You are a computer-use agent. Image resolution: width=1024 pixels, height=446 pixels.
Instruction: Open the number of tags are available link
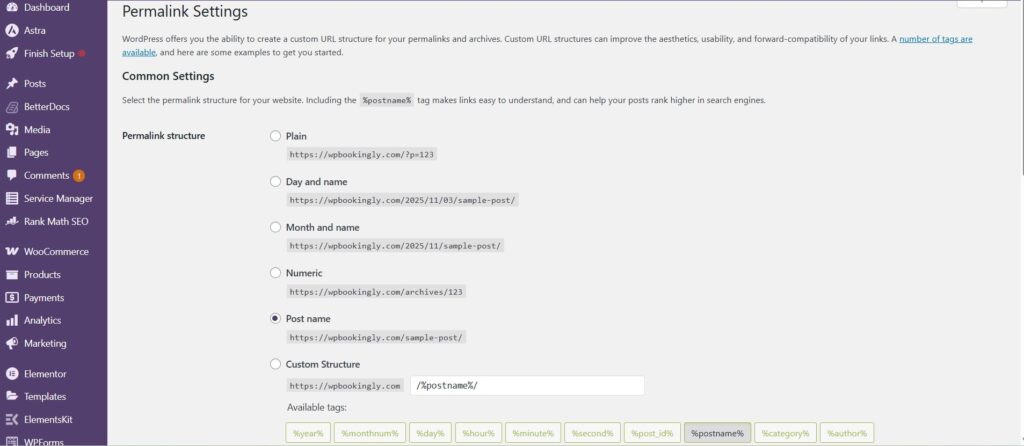pyautogui.click(x=935, y=38)
